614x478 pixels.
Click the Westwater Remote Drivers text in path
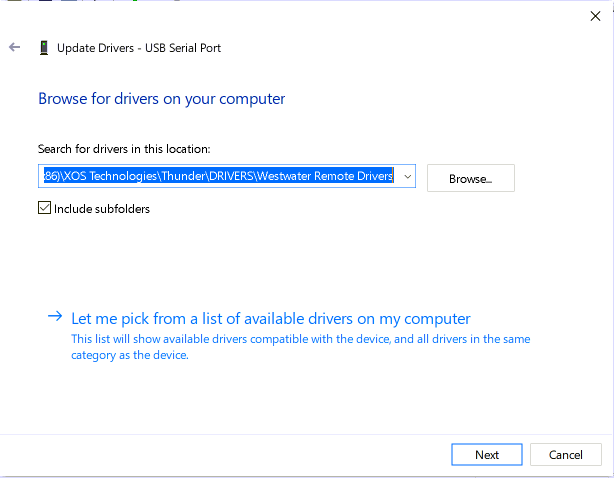pos(324,177)
